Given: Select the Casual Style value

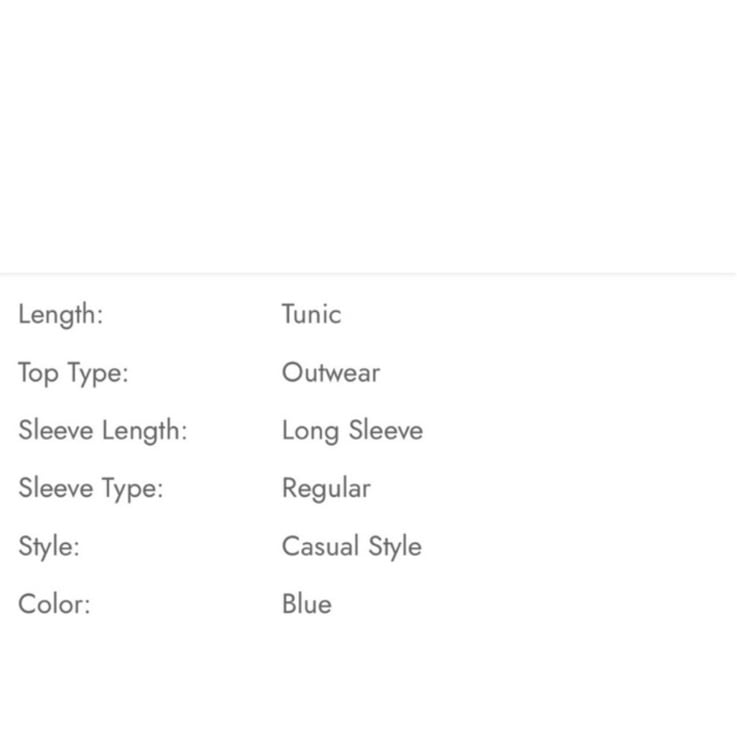Looking at the screenshot, I should pos(351,547).
